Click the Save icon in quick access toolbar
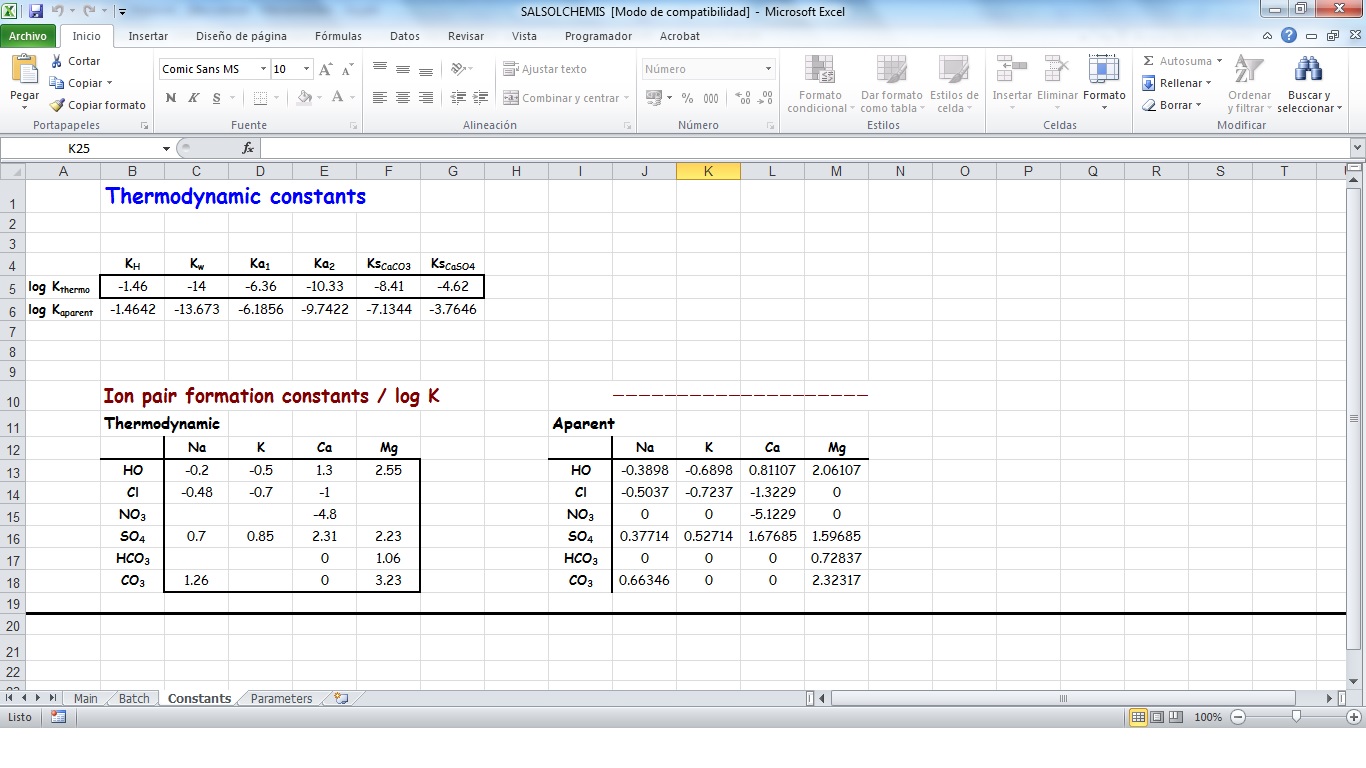1366x768 pixels. click(x=36, y=11)
